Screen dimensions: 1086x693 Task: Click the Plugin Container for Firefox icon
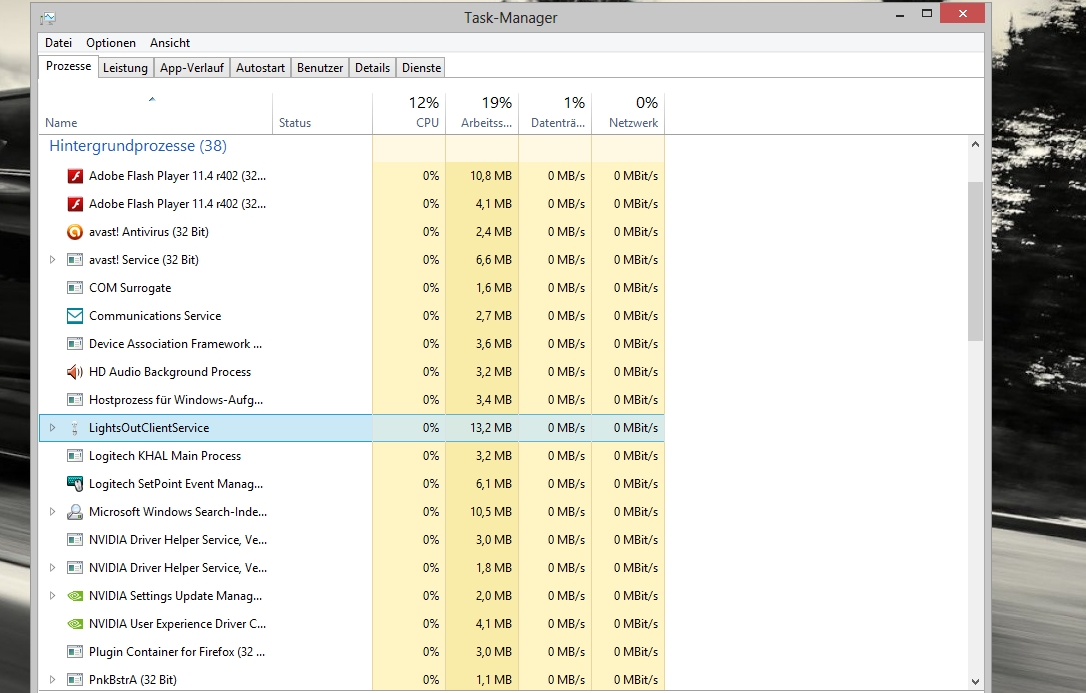pyautogui.click(x=75, y=651)
